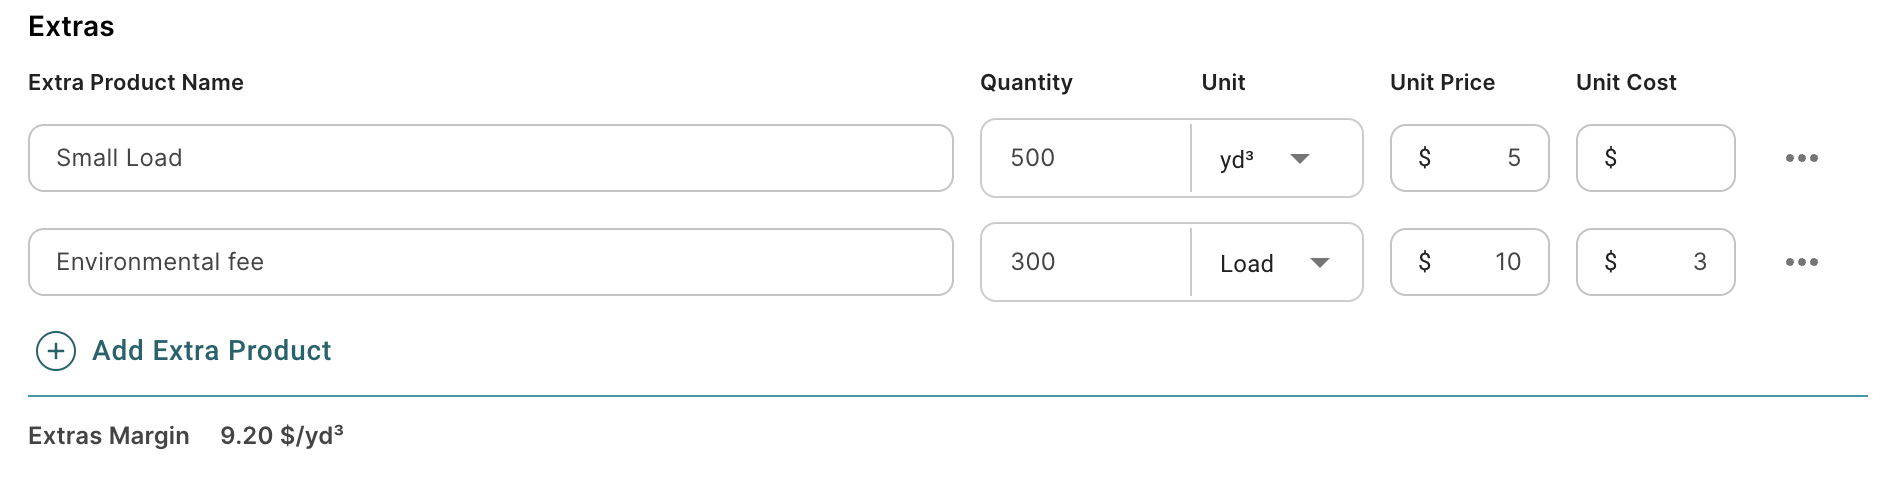This screenshot has width=1890, height=486.
Task: Focus the Small Load product name field
Action: [x=490, y=158]
